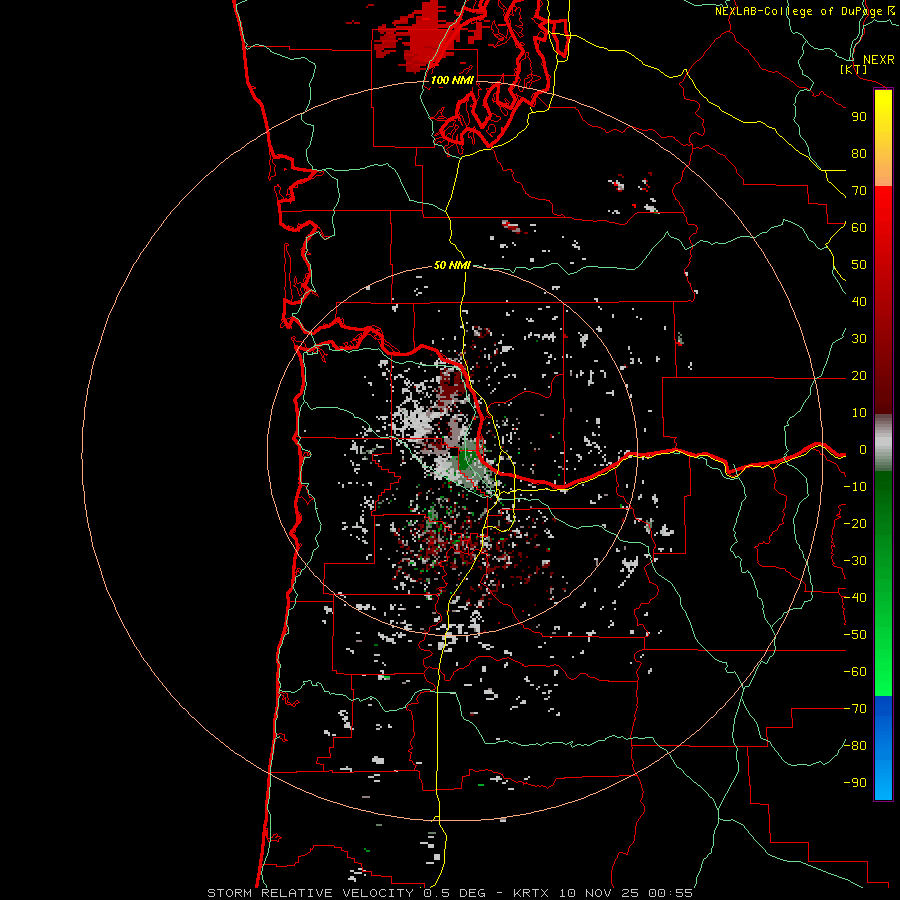This screenshot has width=900, height=900.
Task: Click the [KT] units label above scale
Action: click(854, 69)
